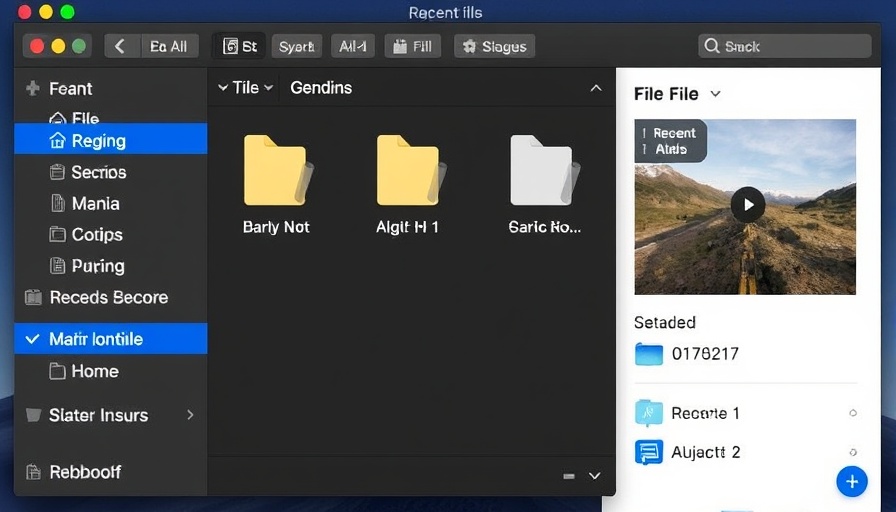Open the 'Tile' dropdown
Image resolution: width=896 pixels, height=512 pixels.
coord(246,87)
